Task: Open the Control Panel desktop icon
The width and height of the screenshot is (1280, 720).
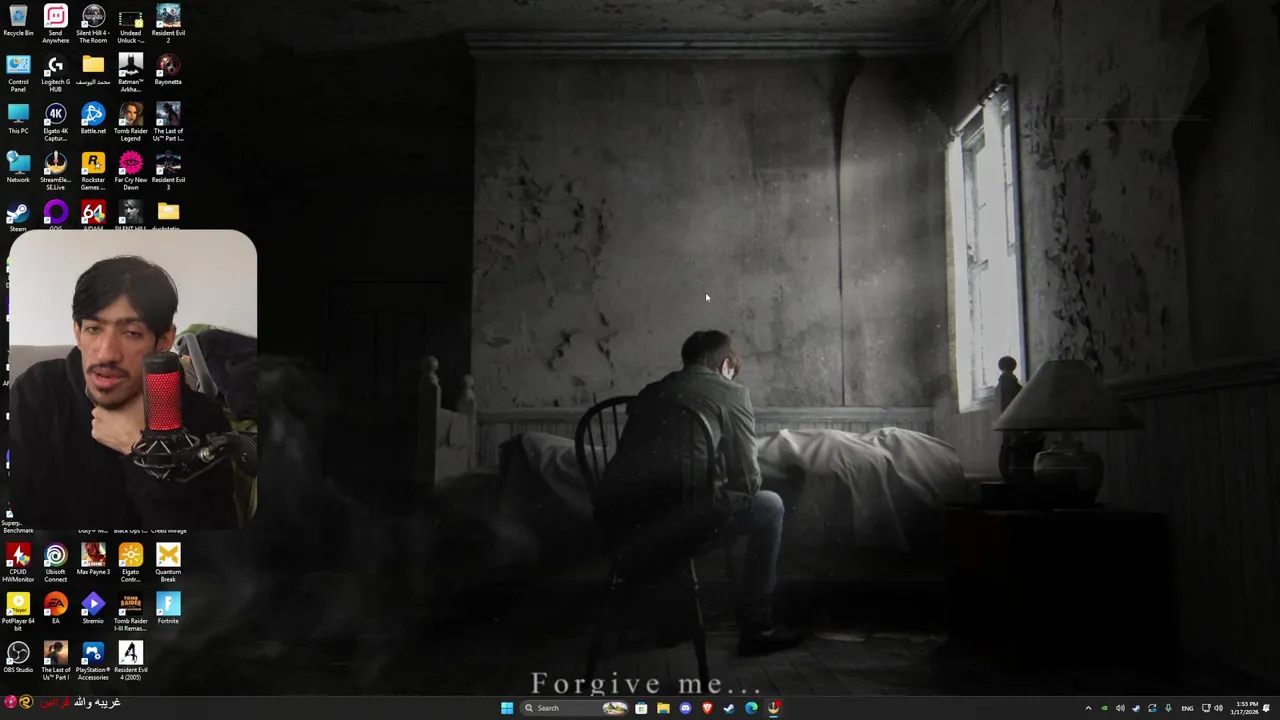Action: tap(18, 73)
